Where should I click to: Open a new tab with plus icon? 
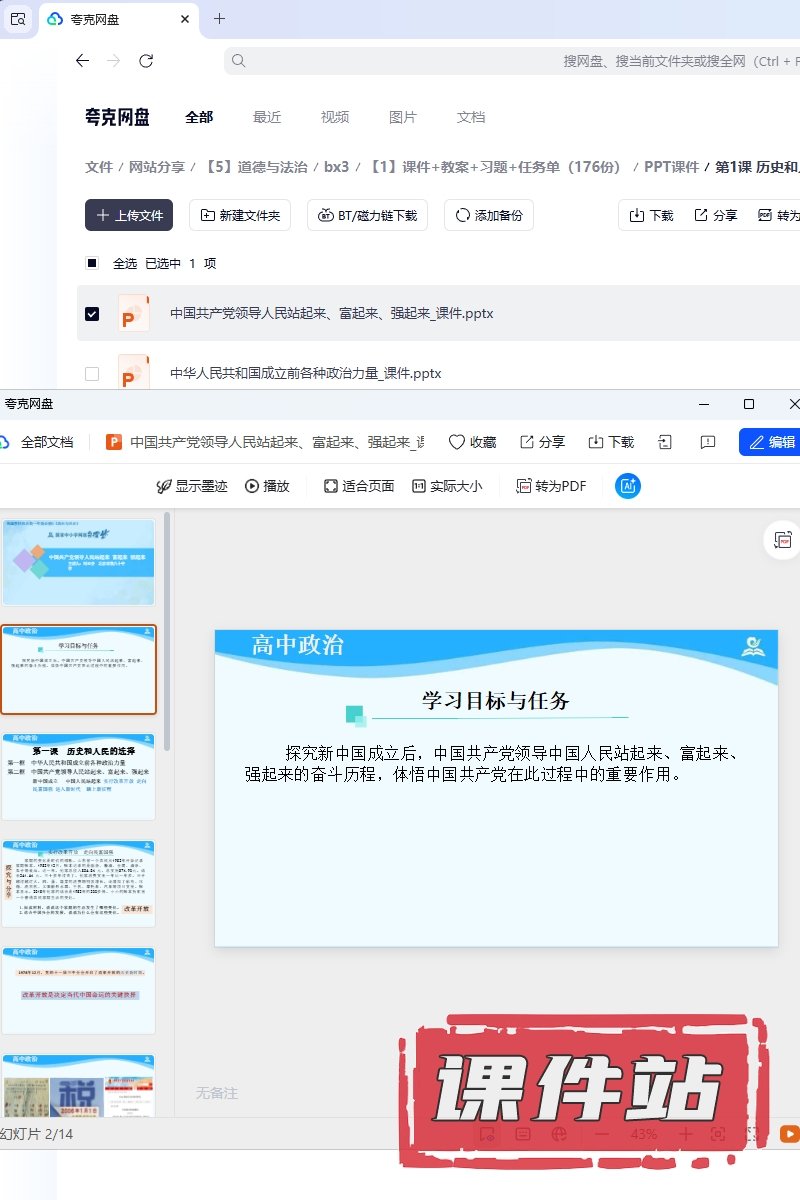tap(220, 19)
